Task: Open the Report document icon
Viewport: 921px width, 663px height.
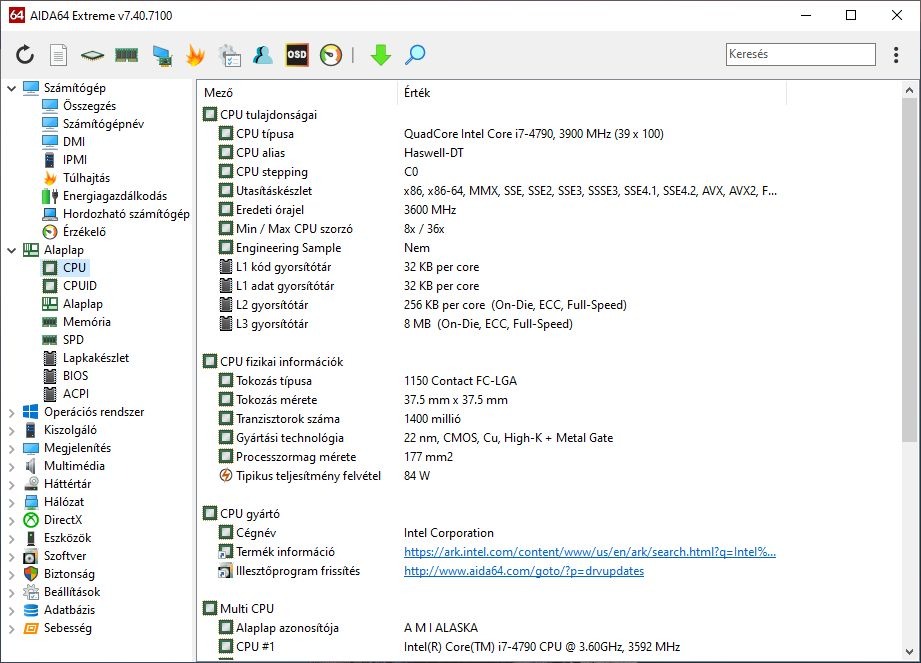Action: click(59, 55)
